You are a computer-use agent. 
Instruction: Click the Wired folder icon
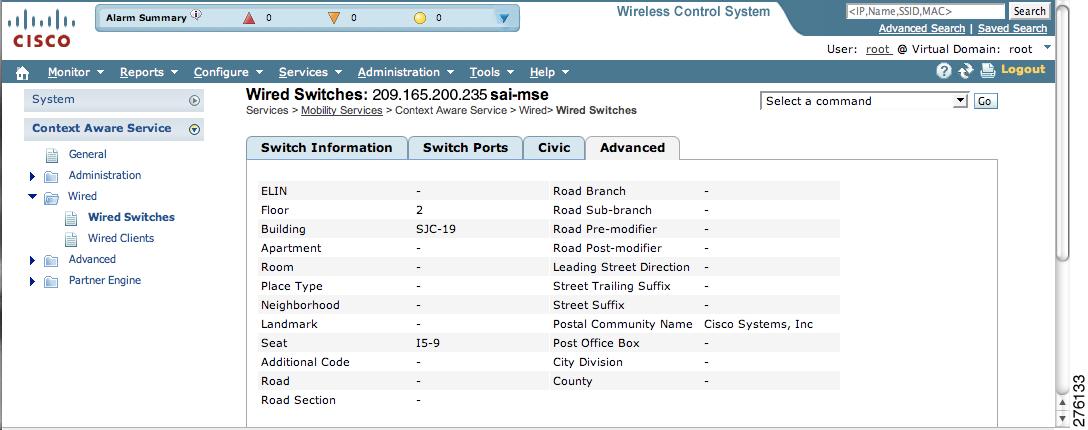(51, 198)
